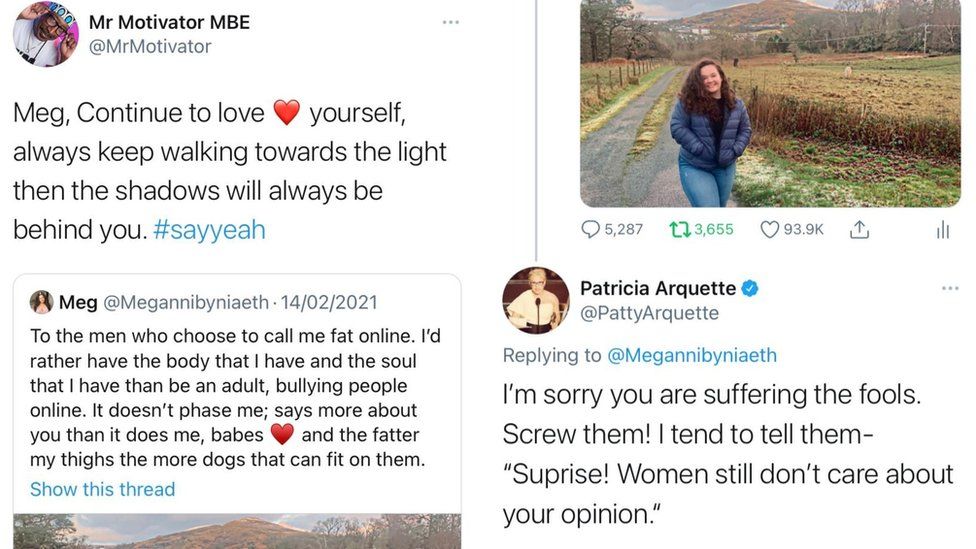Open the photo of woman on path

point(769,103)
